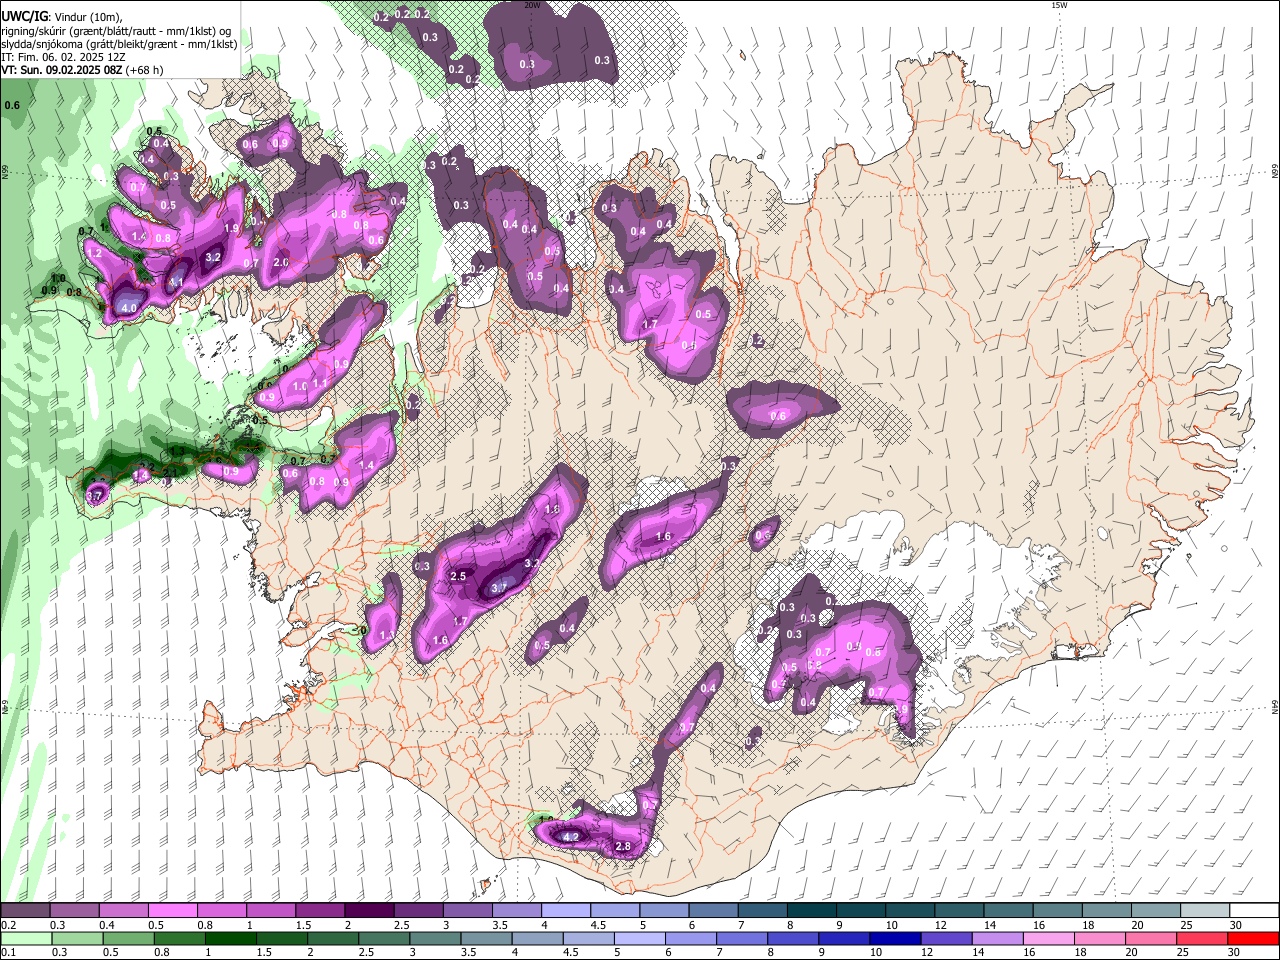
Task: Click the 1.9 precipitation value in the Westfjords
Action: tap(231, 228)
